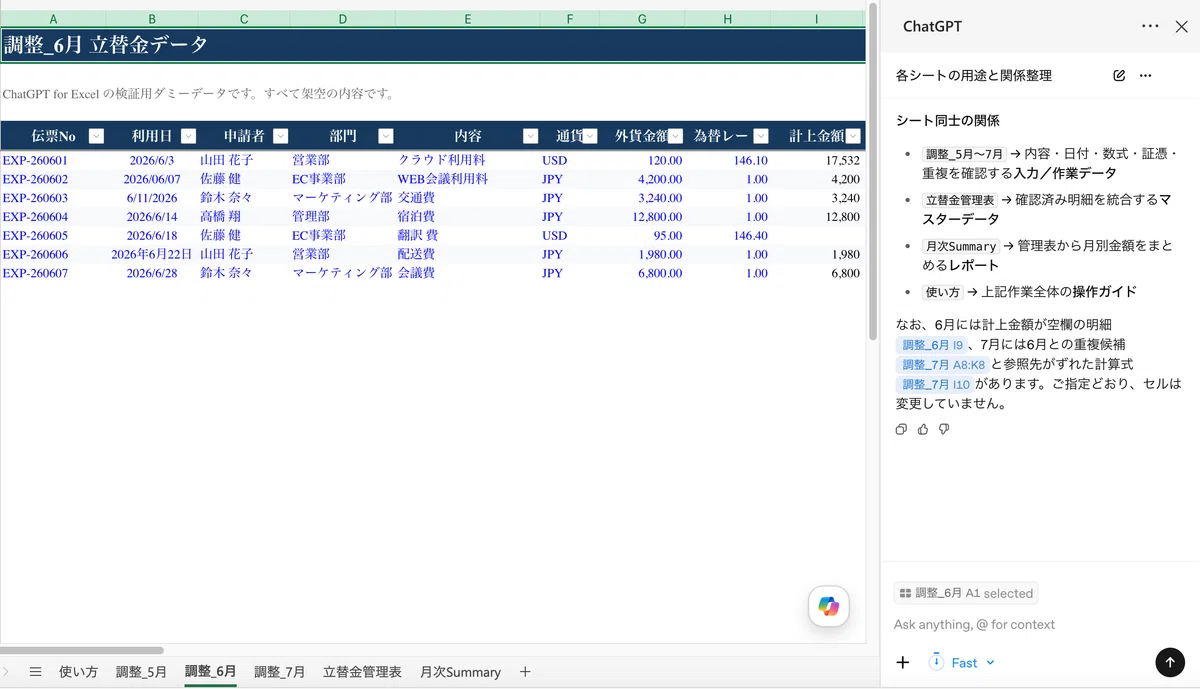
Task: Click the plus attach icon in chat
Action: [x=903, y=662]
